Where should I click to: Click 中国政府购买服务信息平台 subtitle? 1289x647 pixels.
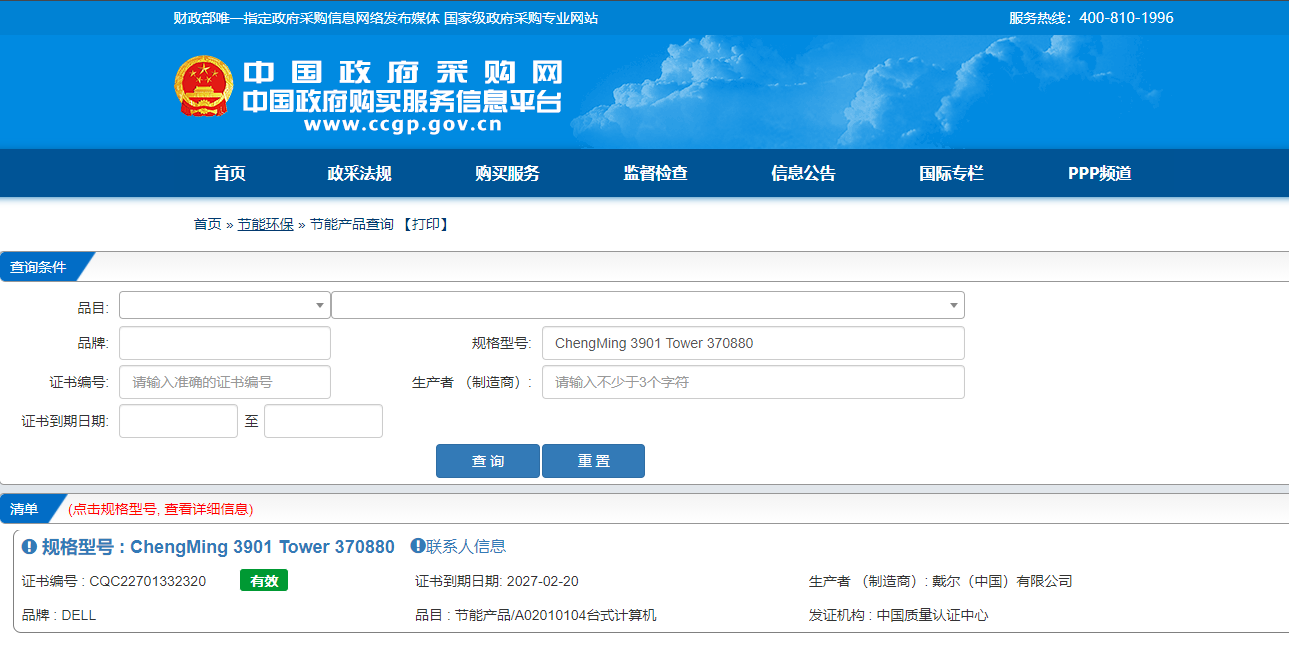pyautogui.click(x=402, y=101)
